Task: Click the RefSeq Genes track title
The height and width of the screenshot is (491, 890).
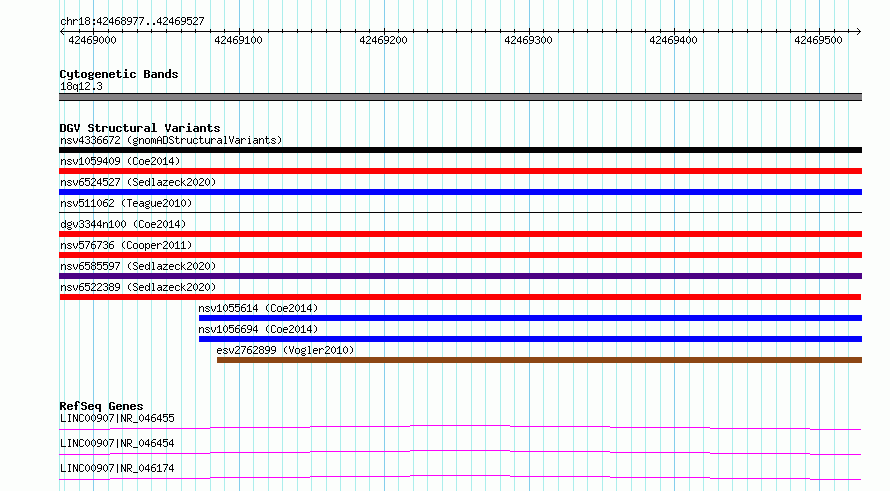Action: (x=101, y=406)
